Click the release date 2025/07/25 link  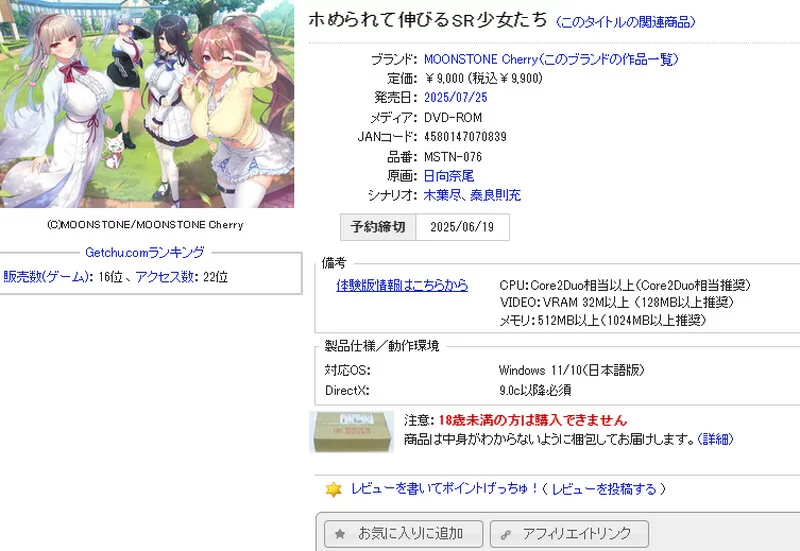click(456, 97)
